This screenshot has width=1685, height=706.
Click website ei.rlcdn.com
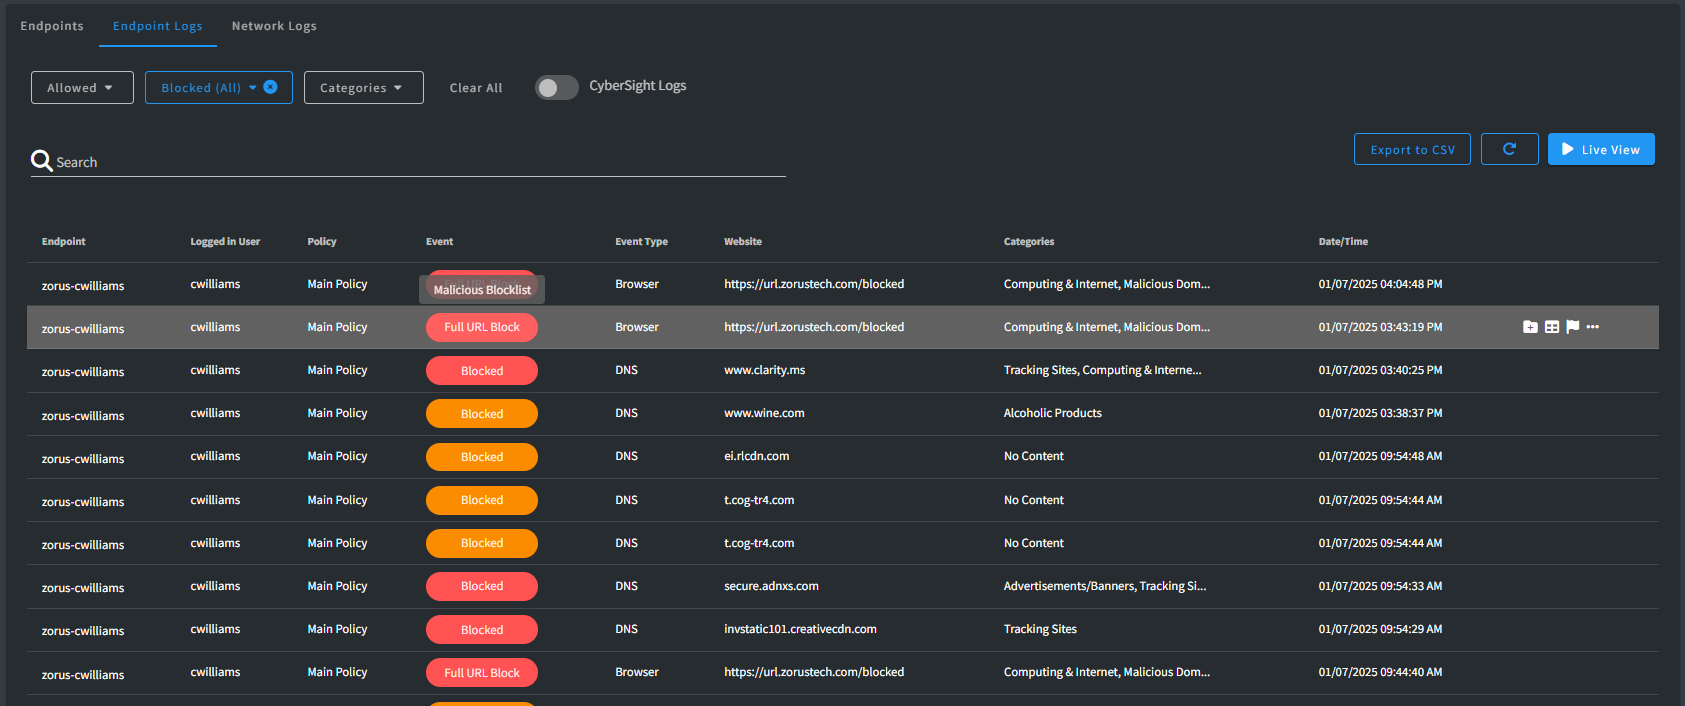(756, 456)
